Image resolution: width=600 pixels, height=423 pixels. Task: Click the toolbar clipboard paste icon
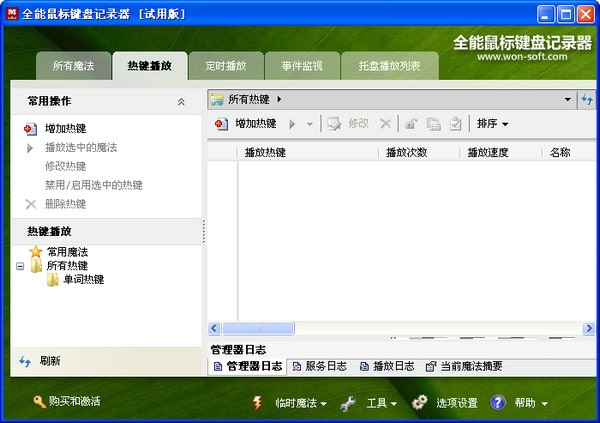coord(455,124)
